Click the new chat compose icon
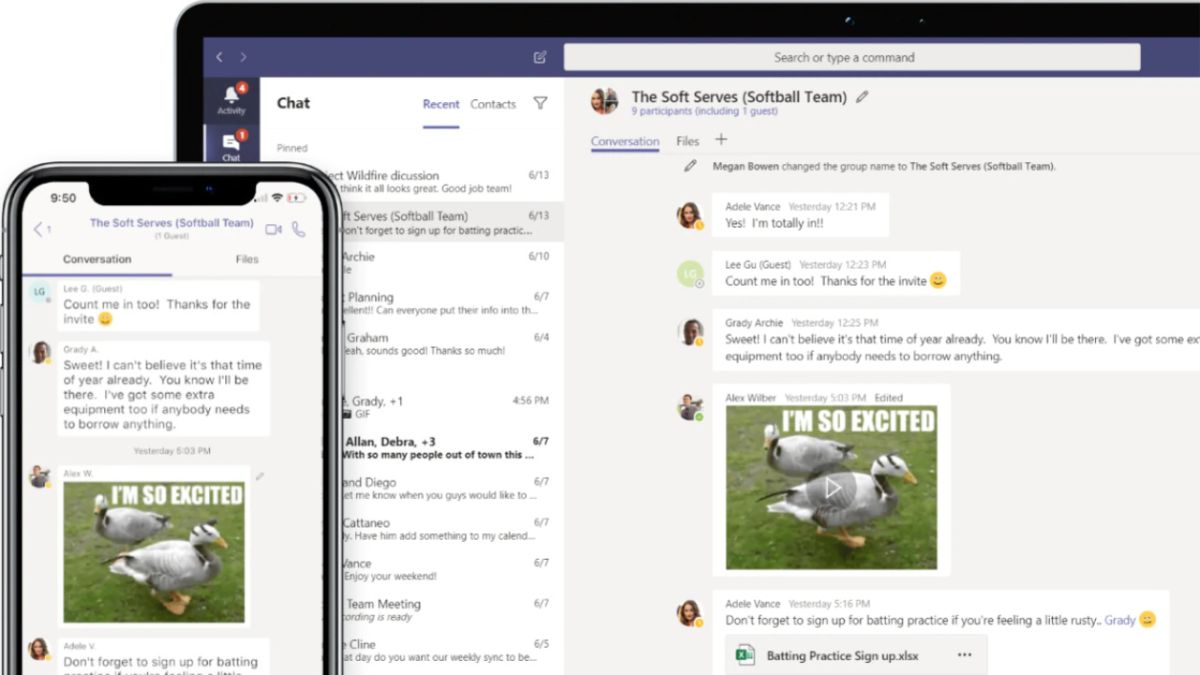 540,58
